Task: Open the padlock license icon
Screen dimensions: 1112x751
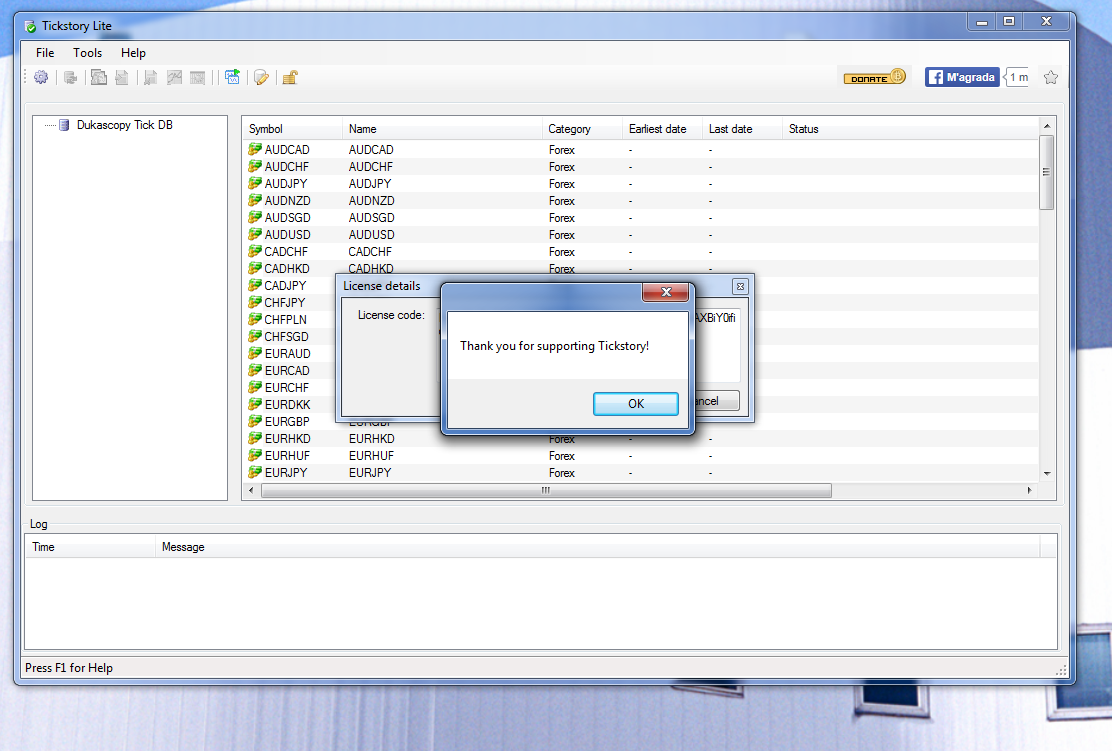Action: (290, 77)
